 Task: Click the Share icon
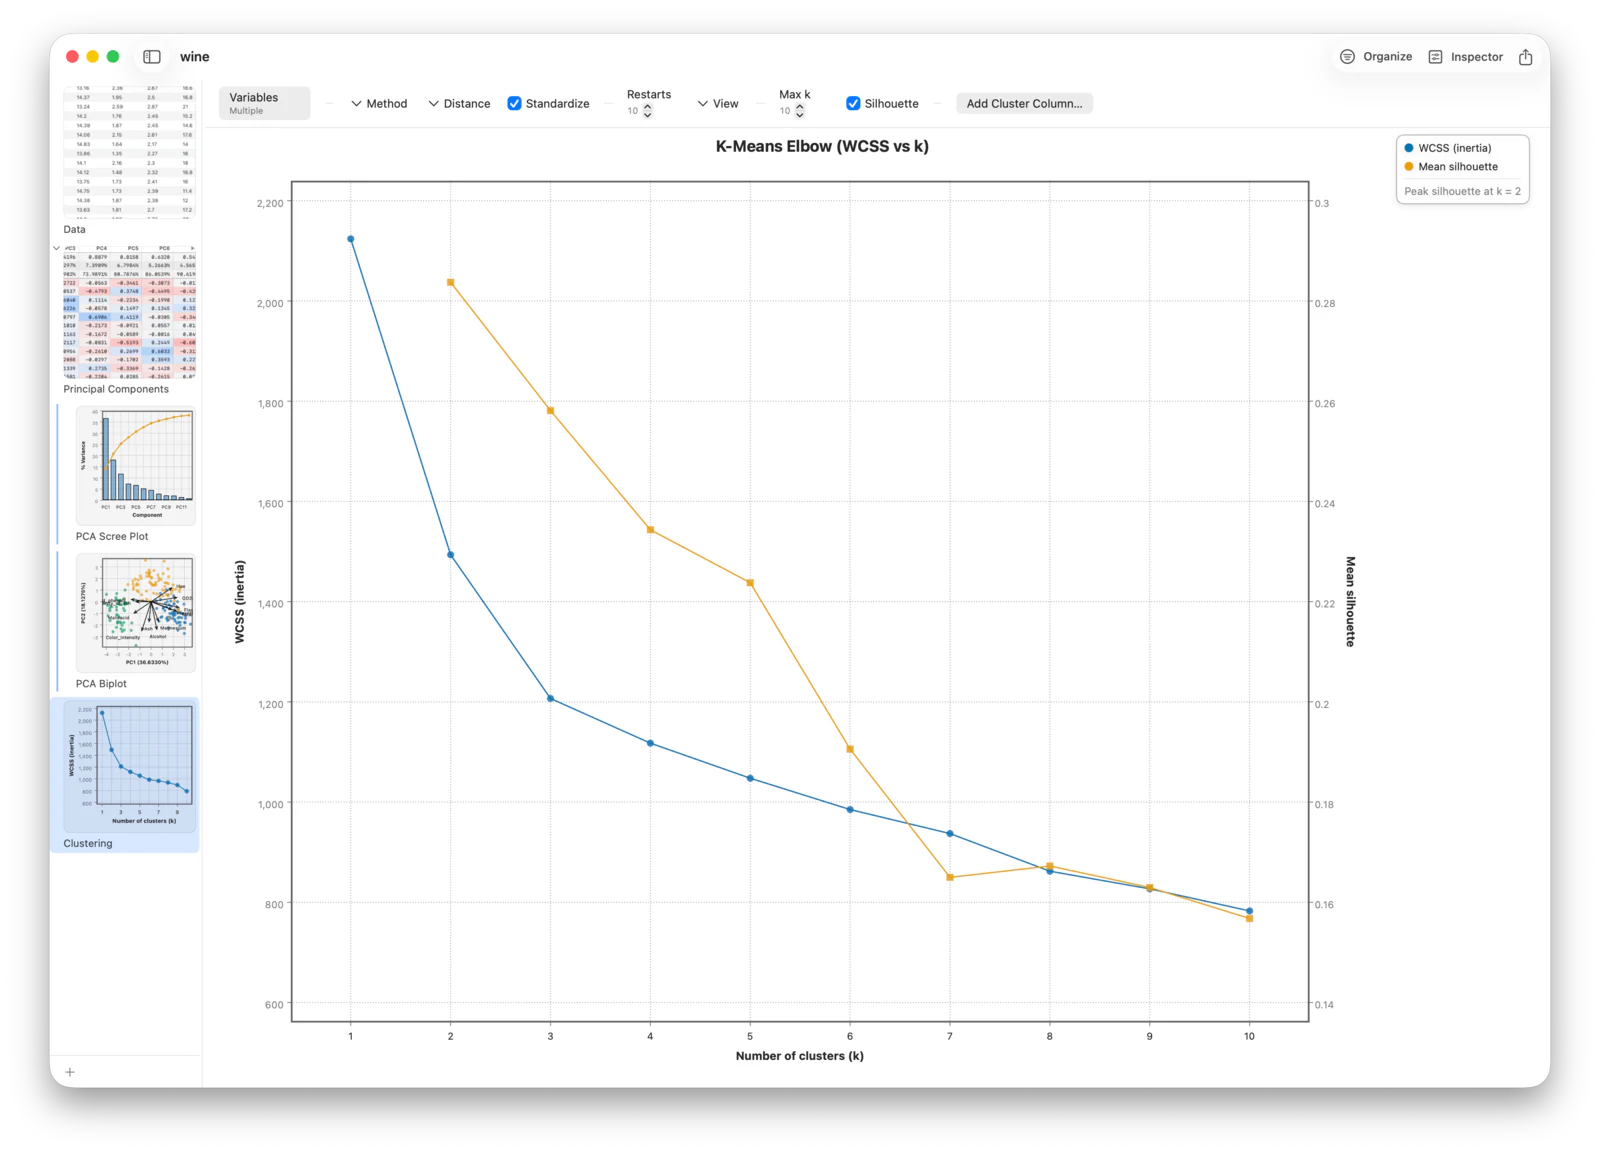pyautogui.click(x=1525, y=57)
